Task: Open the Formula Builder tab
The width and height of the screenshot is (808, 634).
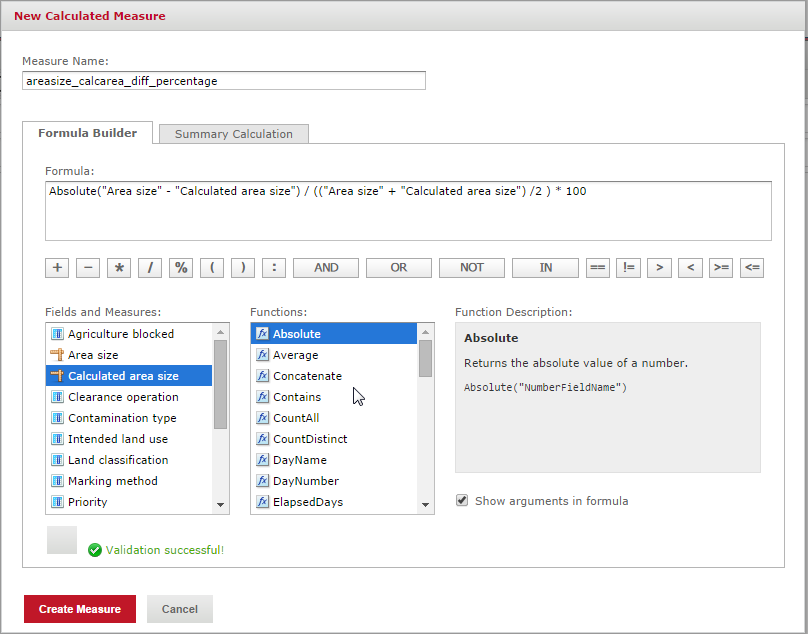Action: coord(87,133)
